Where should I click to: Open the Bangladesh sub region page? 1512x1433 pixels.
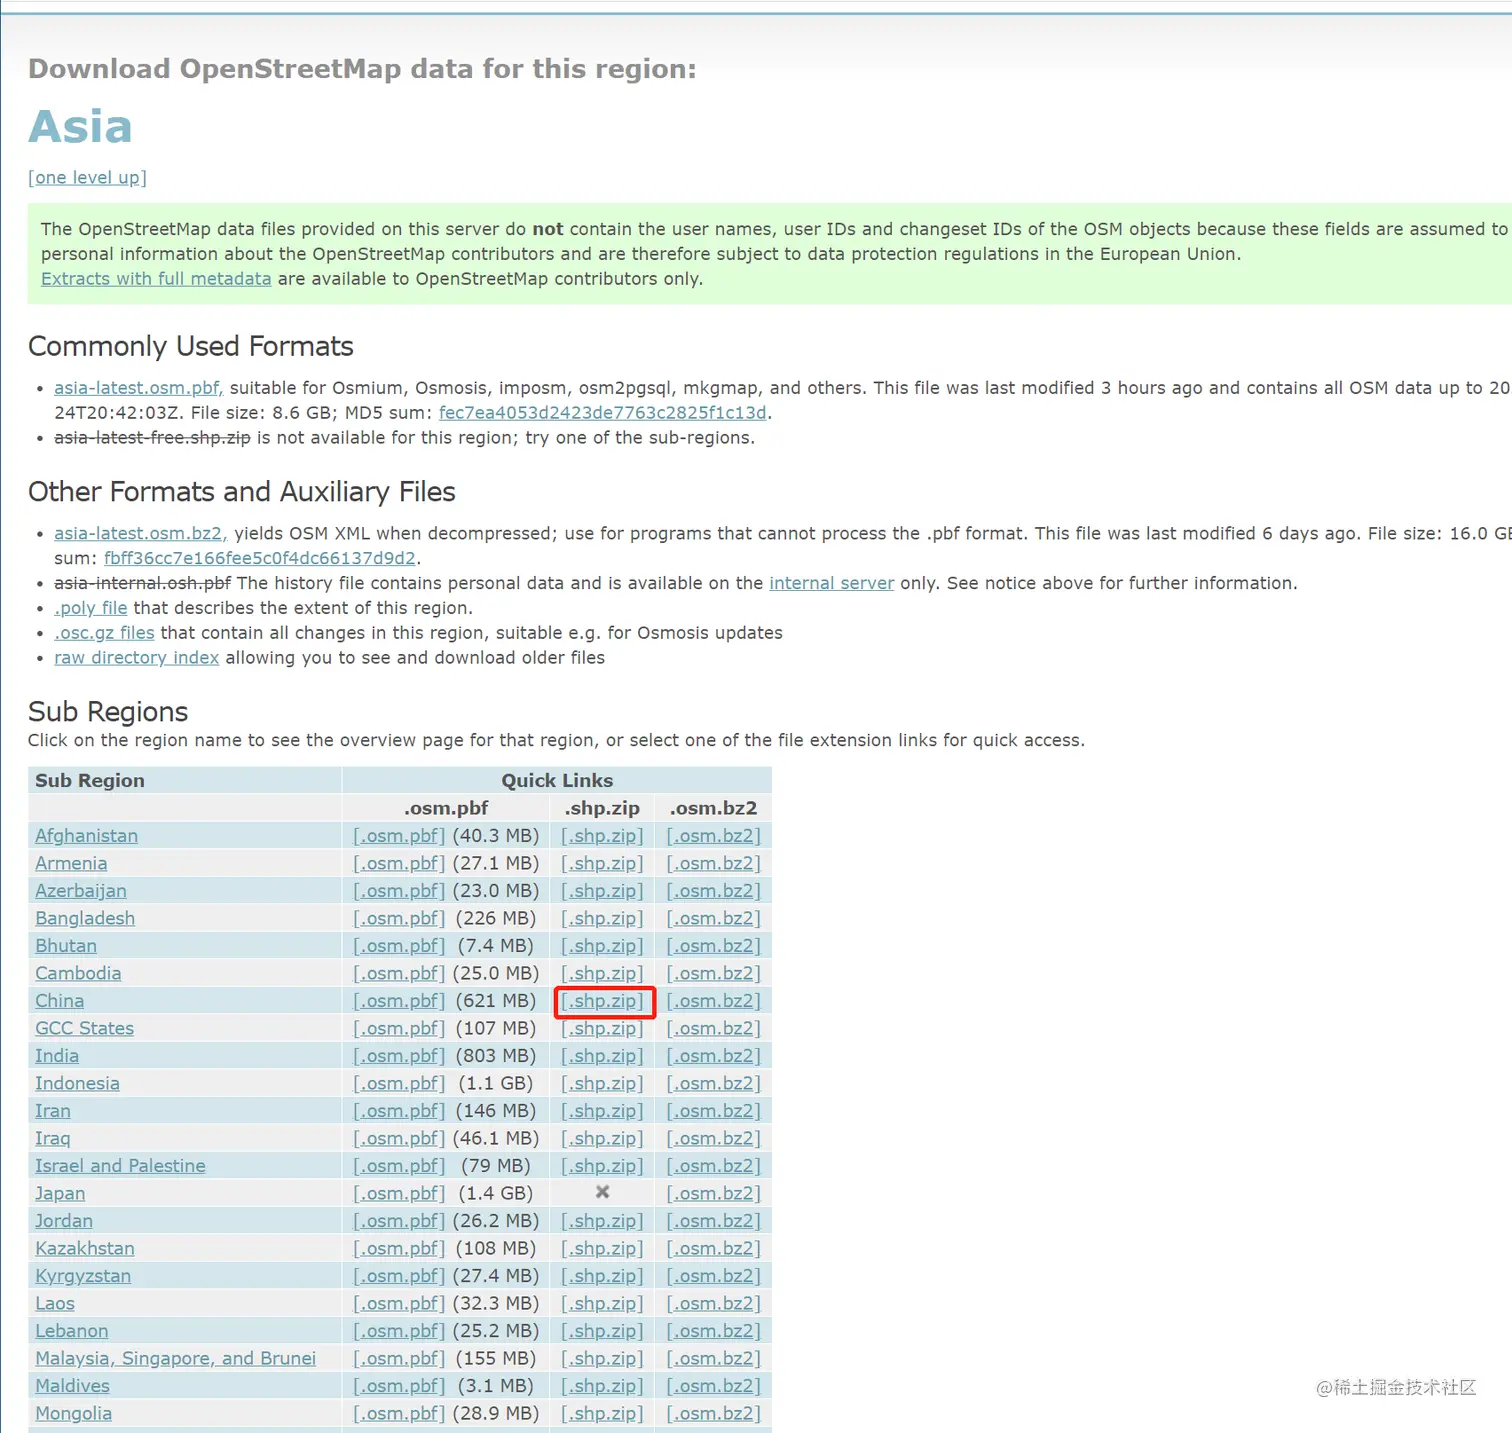85,918
